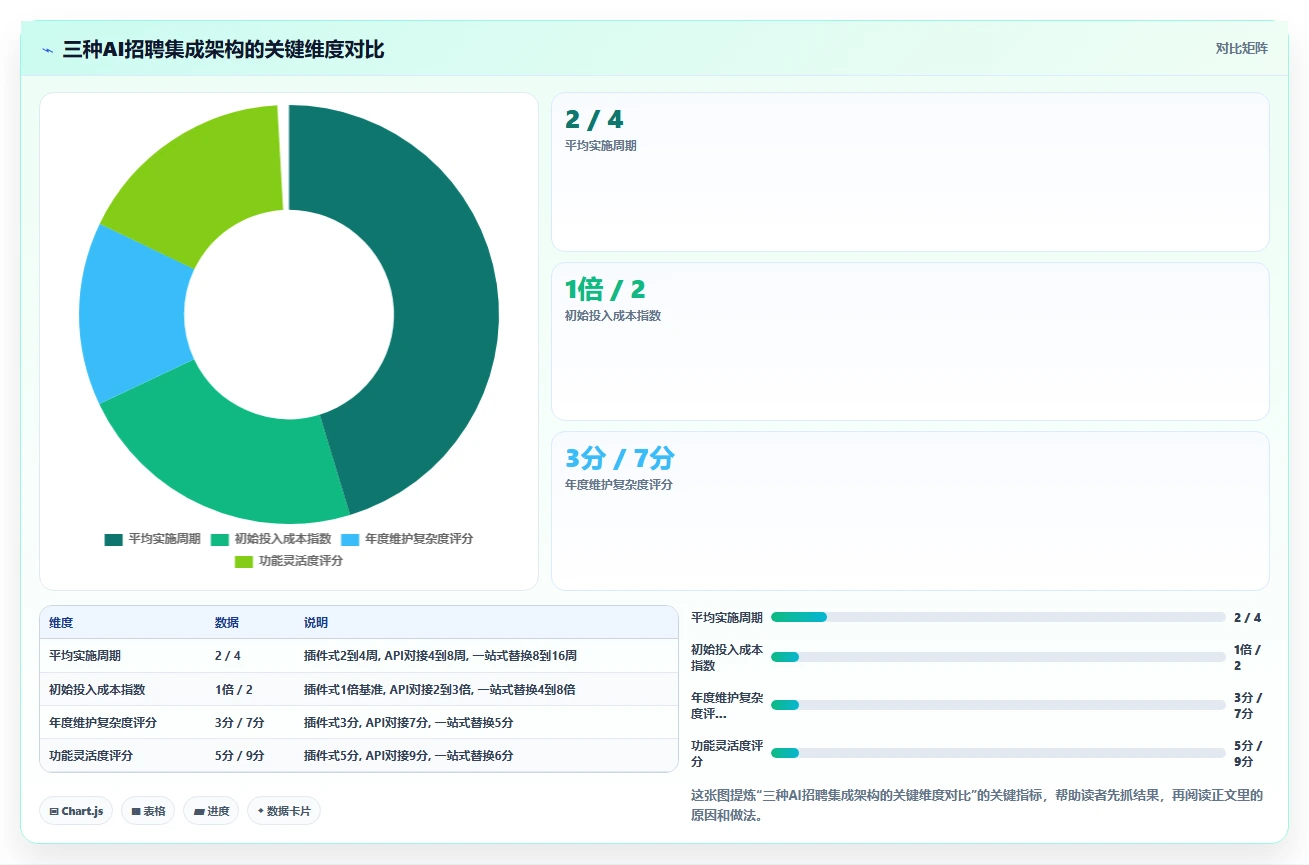Click the 数据卡片 tag chip
The height and width of the screenshot is (865, 1309).
tap(284, 811)
